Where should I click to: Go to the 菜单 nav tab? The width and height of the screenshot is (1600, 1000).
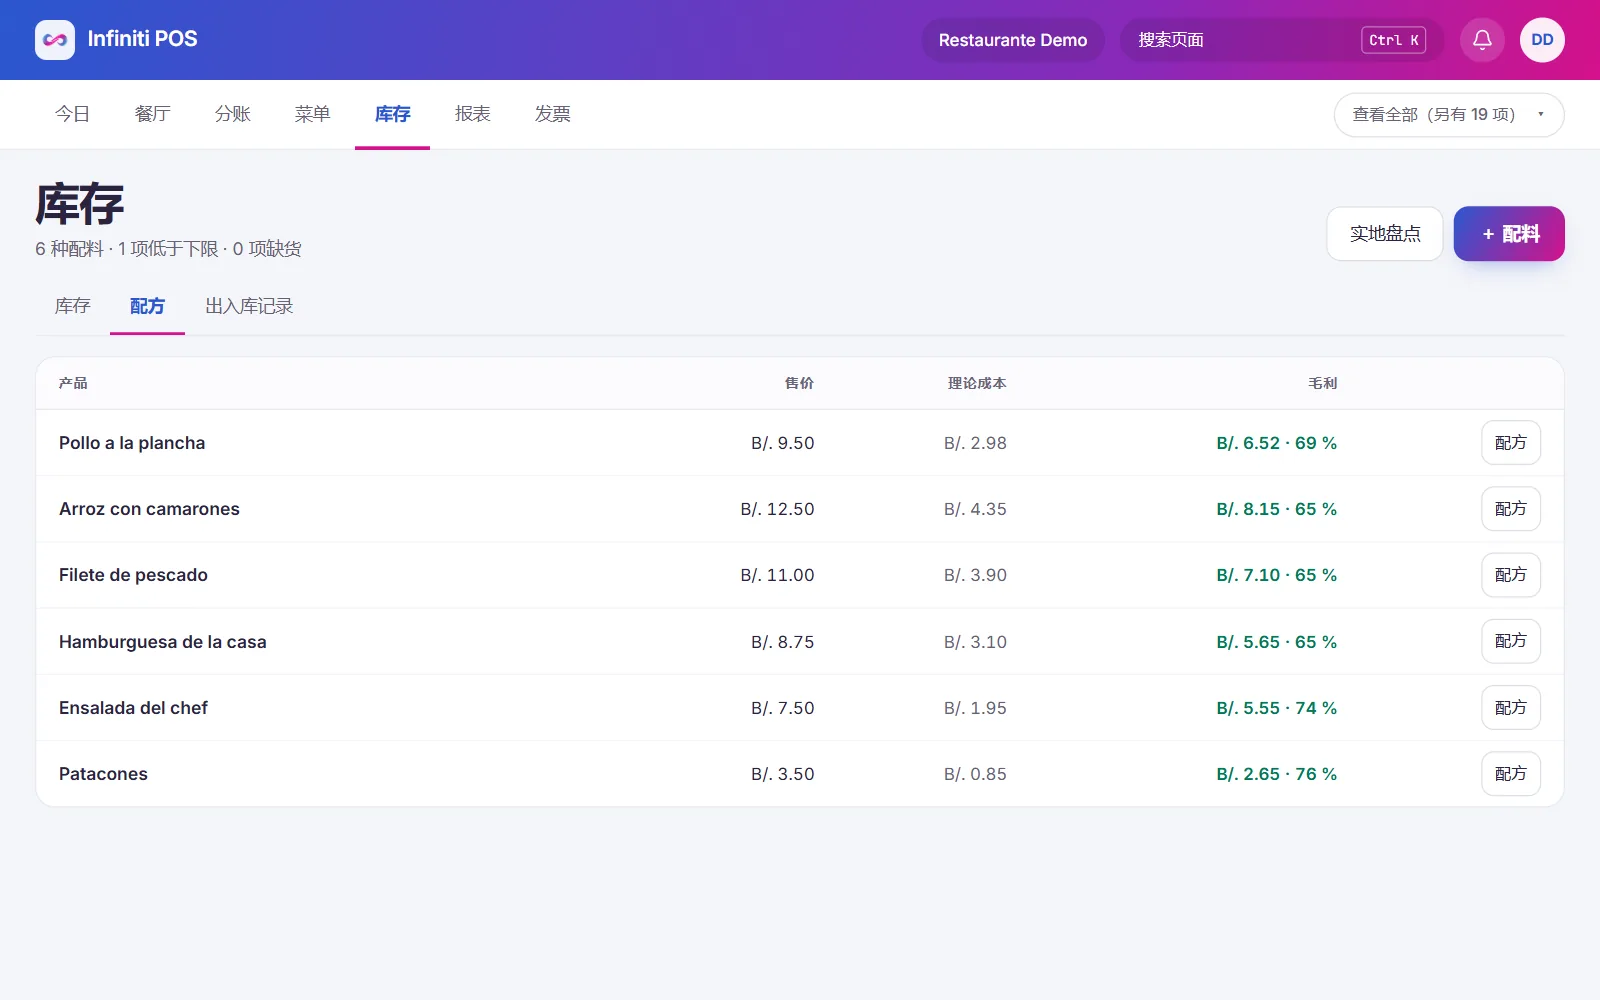click(312, 114)
